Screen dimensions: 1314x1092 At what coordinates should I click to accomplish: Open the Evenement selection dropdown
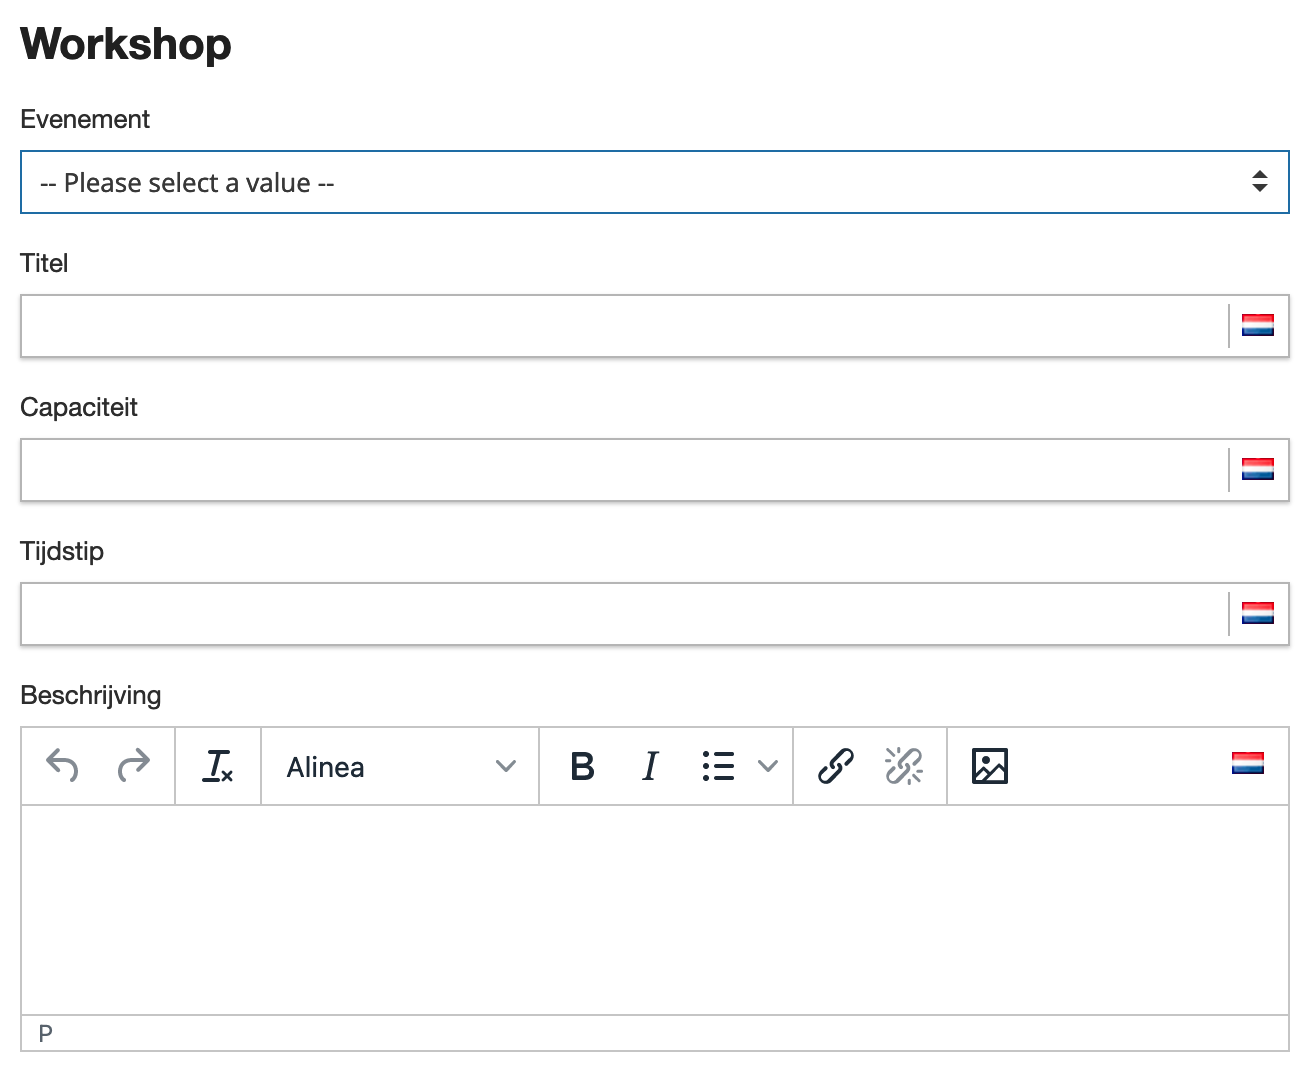[655, 182]
